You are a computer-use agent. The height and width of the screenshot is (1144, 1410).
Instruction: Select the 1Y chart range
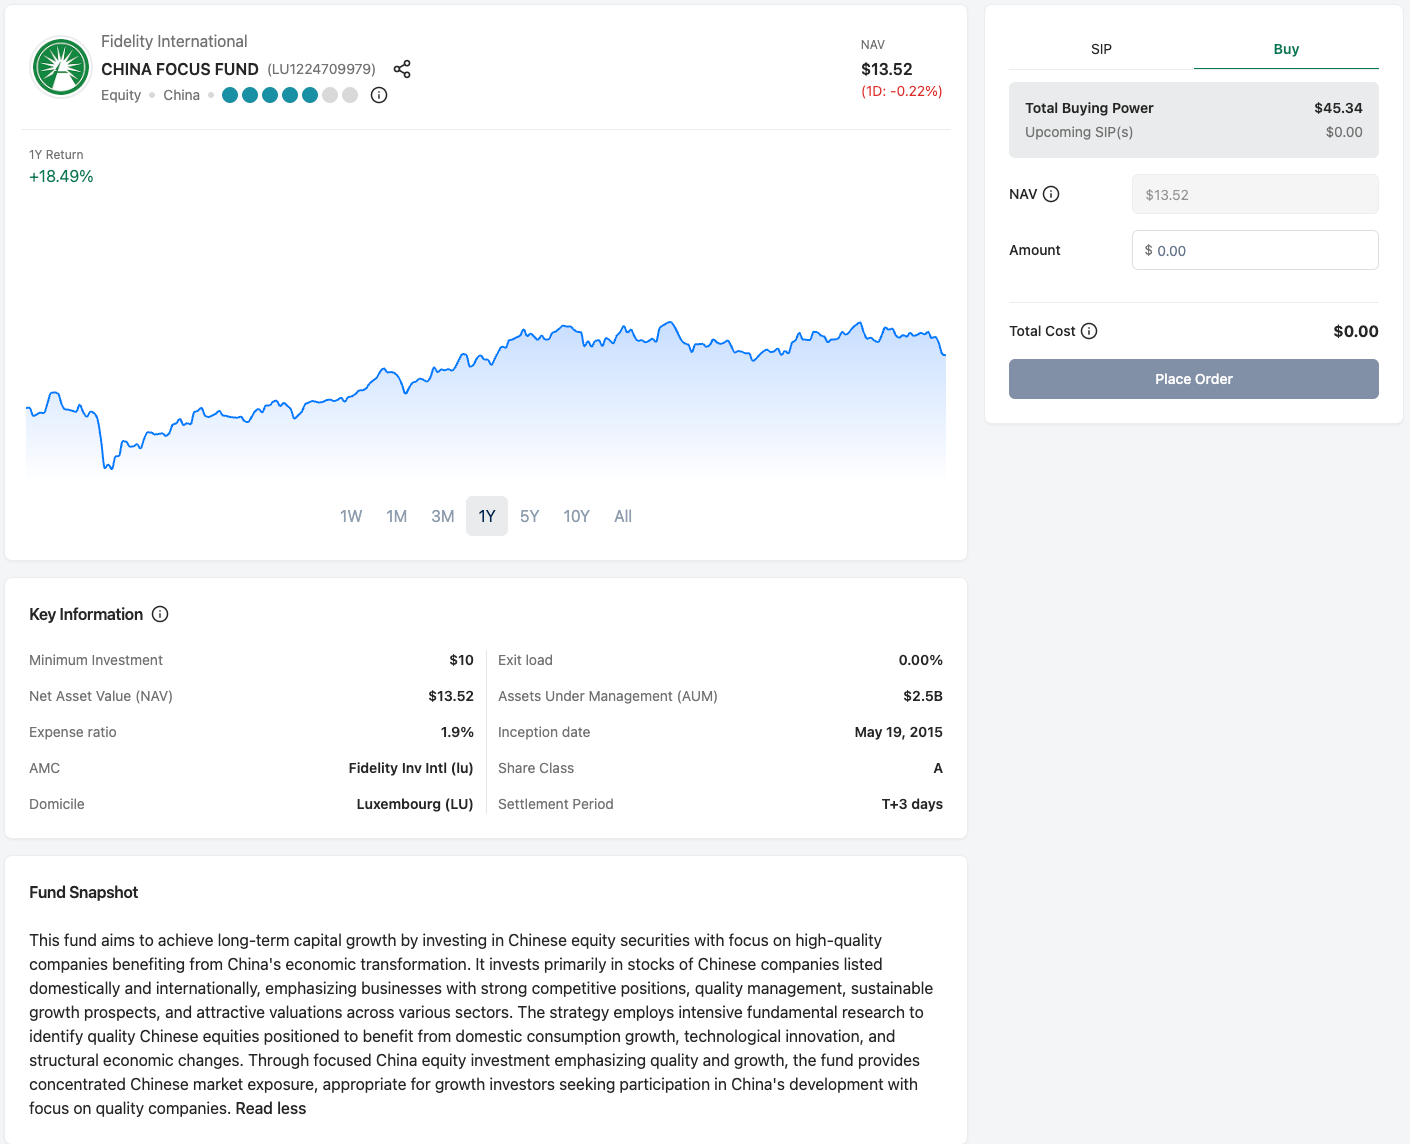click(x=487, y=516)
